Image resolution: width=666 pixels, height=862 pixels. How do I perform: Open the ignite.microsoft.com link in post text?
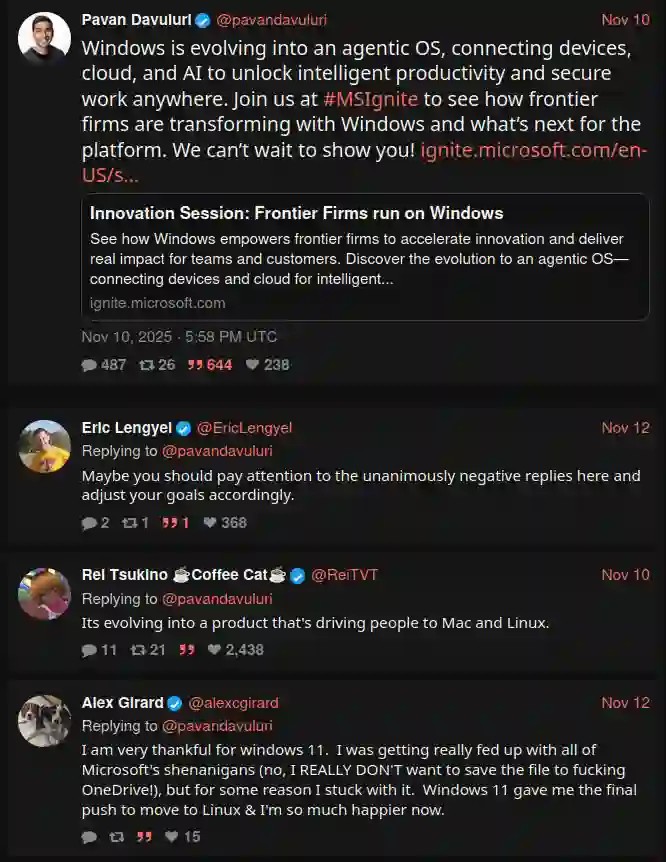tap(533, 151)
